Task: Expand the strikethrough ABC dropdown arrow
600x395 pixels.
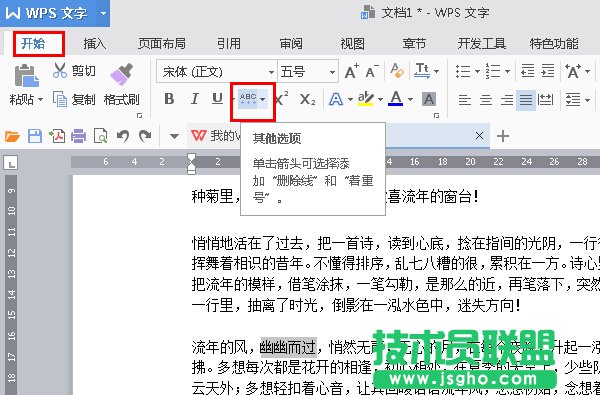Action: pyautogui.click(x=263, y=100)
